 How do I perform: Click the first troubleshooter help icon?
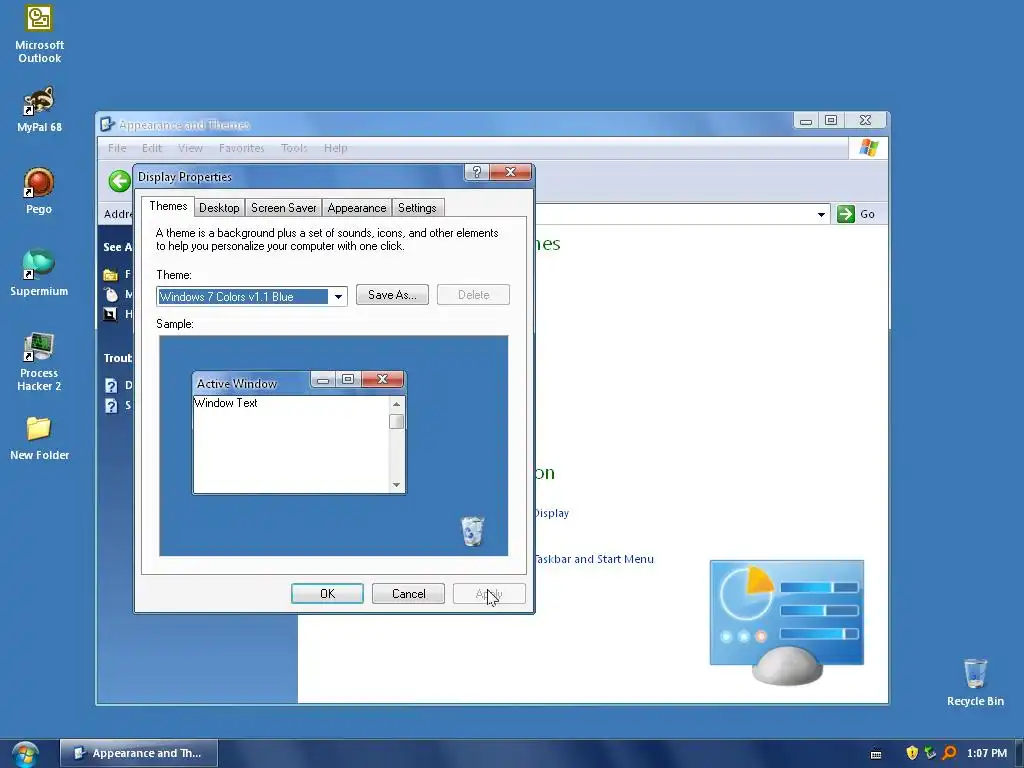(111, 385)
